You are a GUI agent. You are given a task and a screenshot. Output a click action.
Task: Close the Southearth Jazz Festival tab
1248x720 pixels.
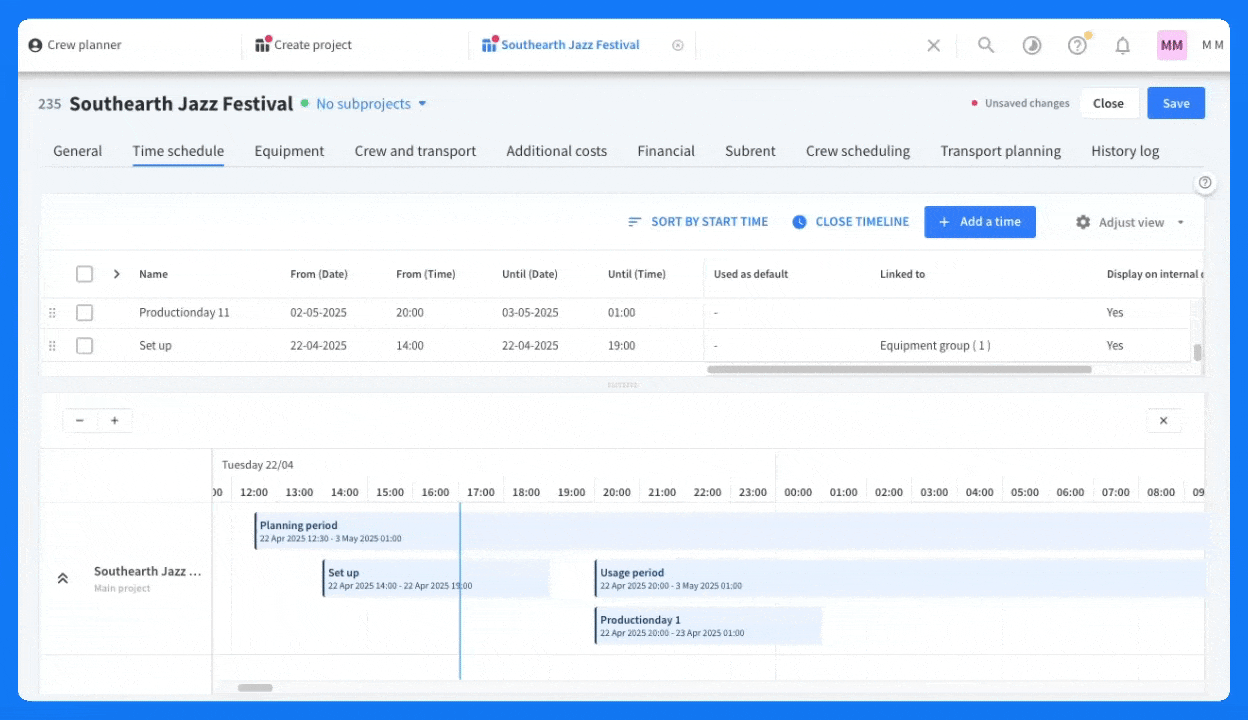pos(678,45)
